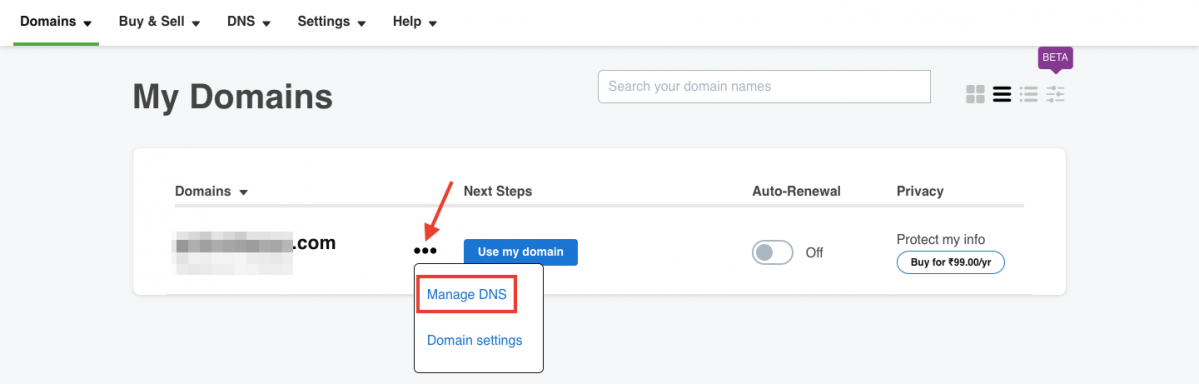Viewport: 1199px width, 384px height.
Task: Choose Domain settings from the popup
Action: tap(474, 340)
